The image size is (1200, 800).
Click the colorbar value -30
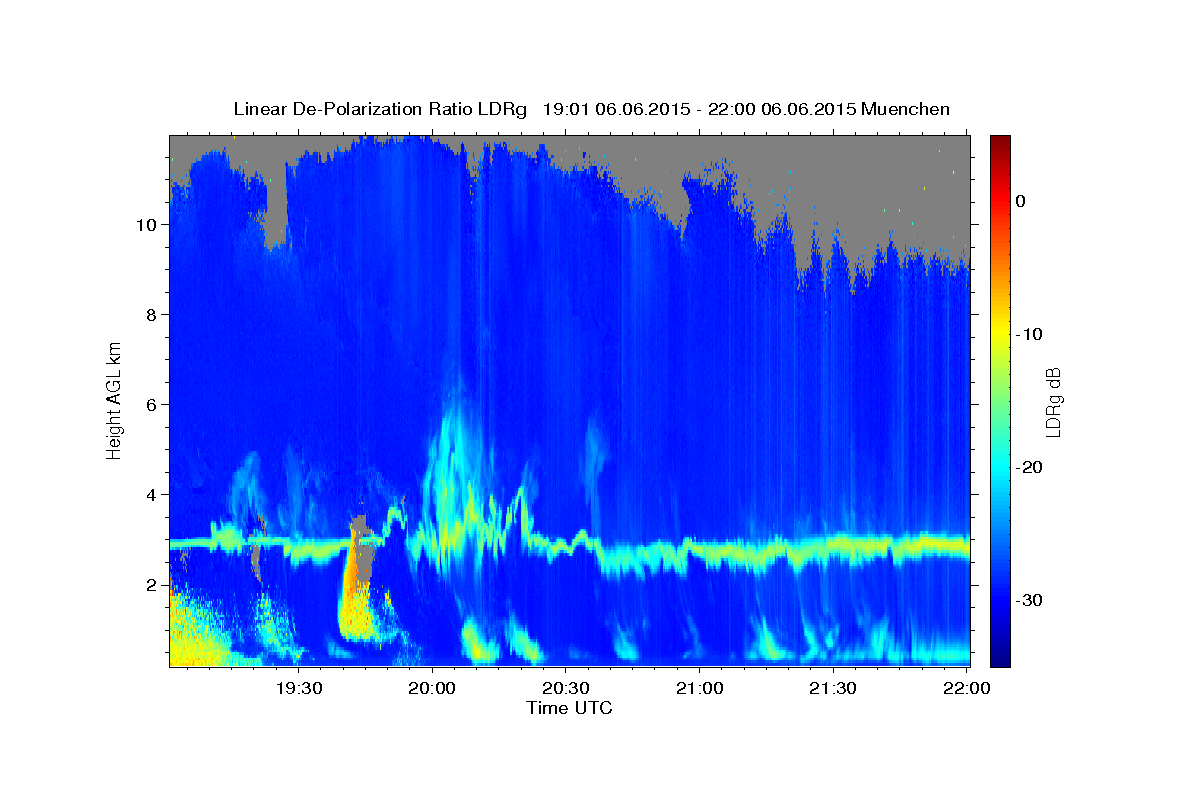1030,600
